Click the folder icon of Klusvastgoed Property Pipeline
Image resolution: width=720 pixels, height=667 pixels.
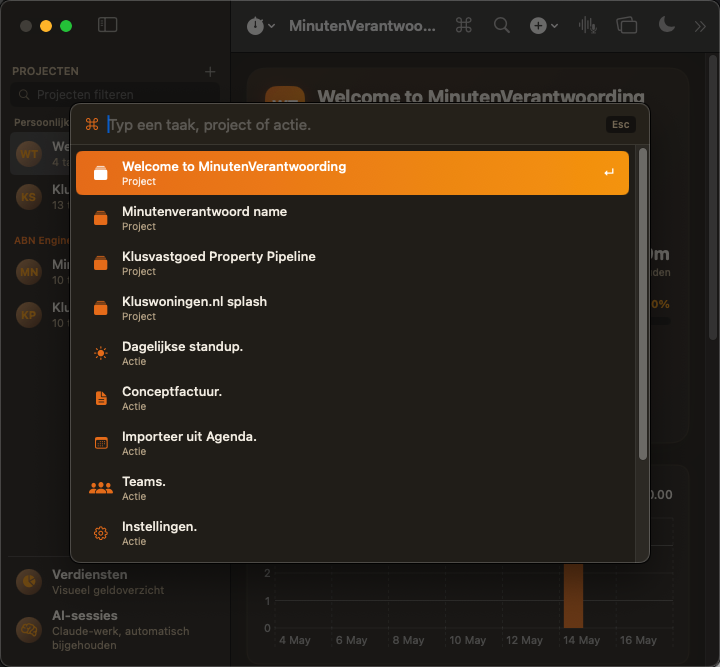pyautogui.click(x=101, y=263)
